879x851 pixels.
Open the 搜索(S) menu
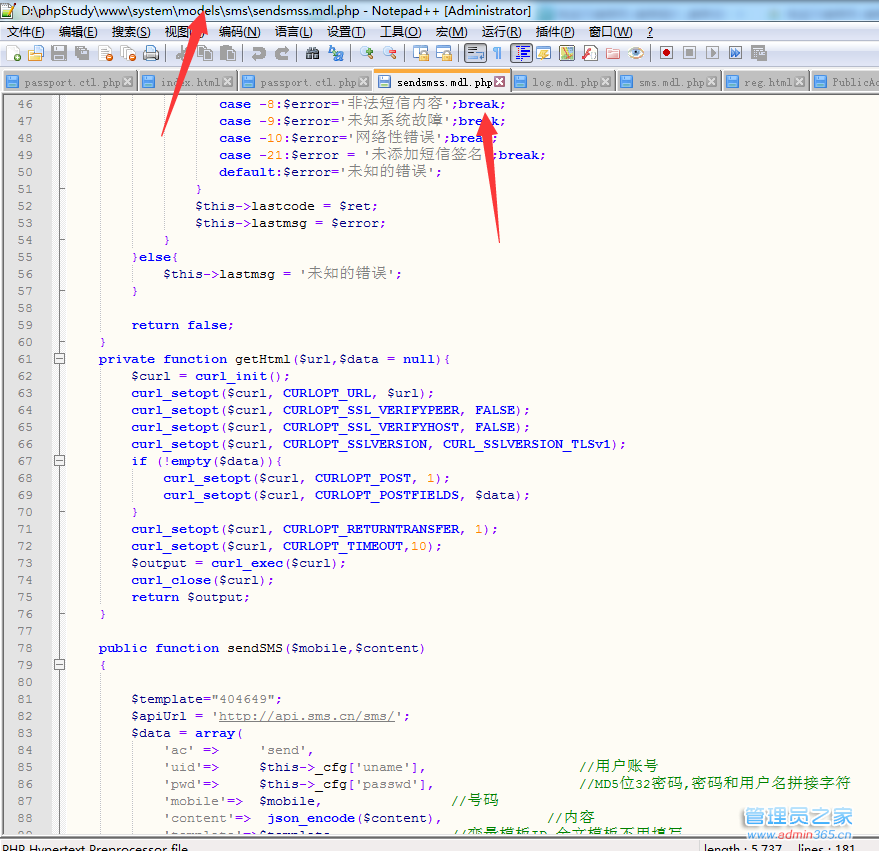tap(131, 32)
